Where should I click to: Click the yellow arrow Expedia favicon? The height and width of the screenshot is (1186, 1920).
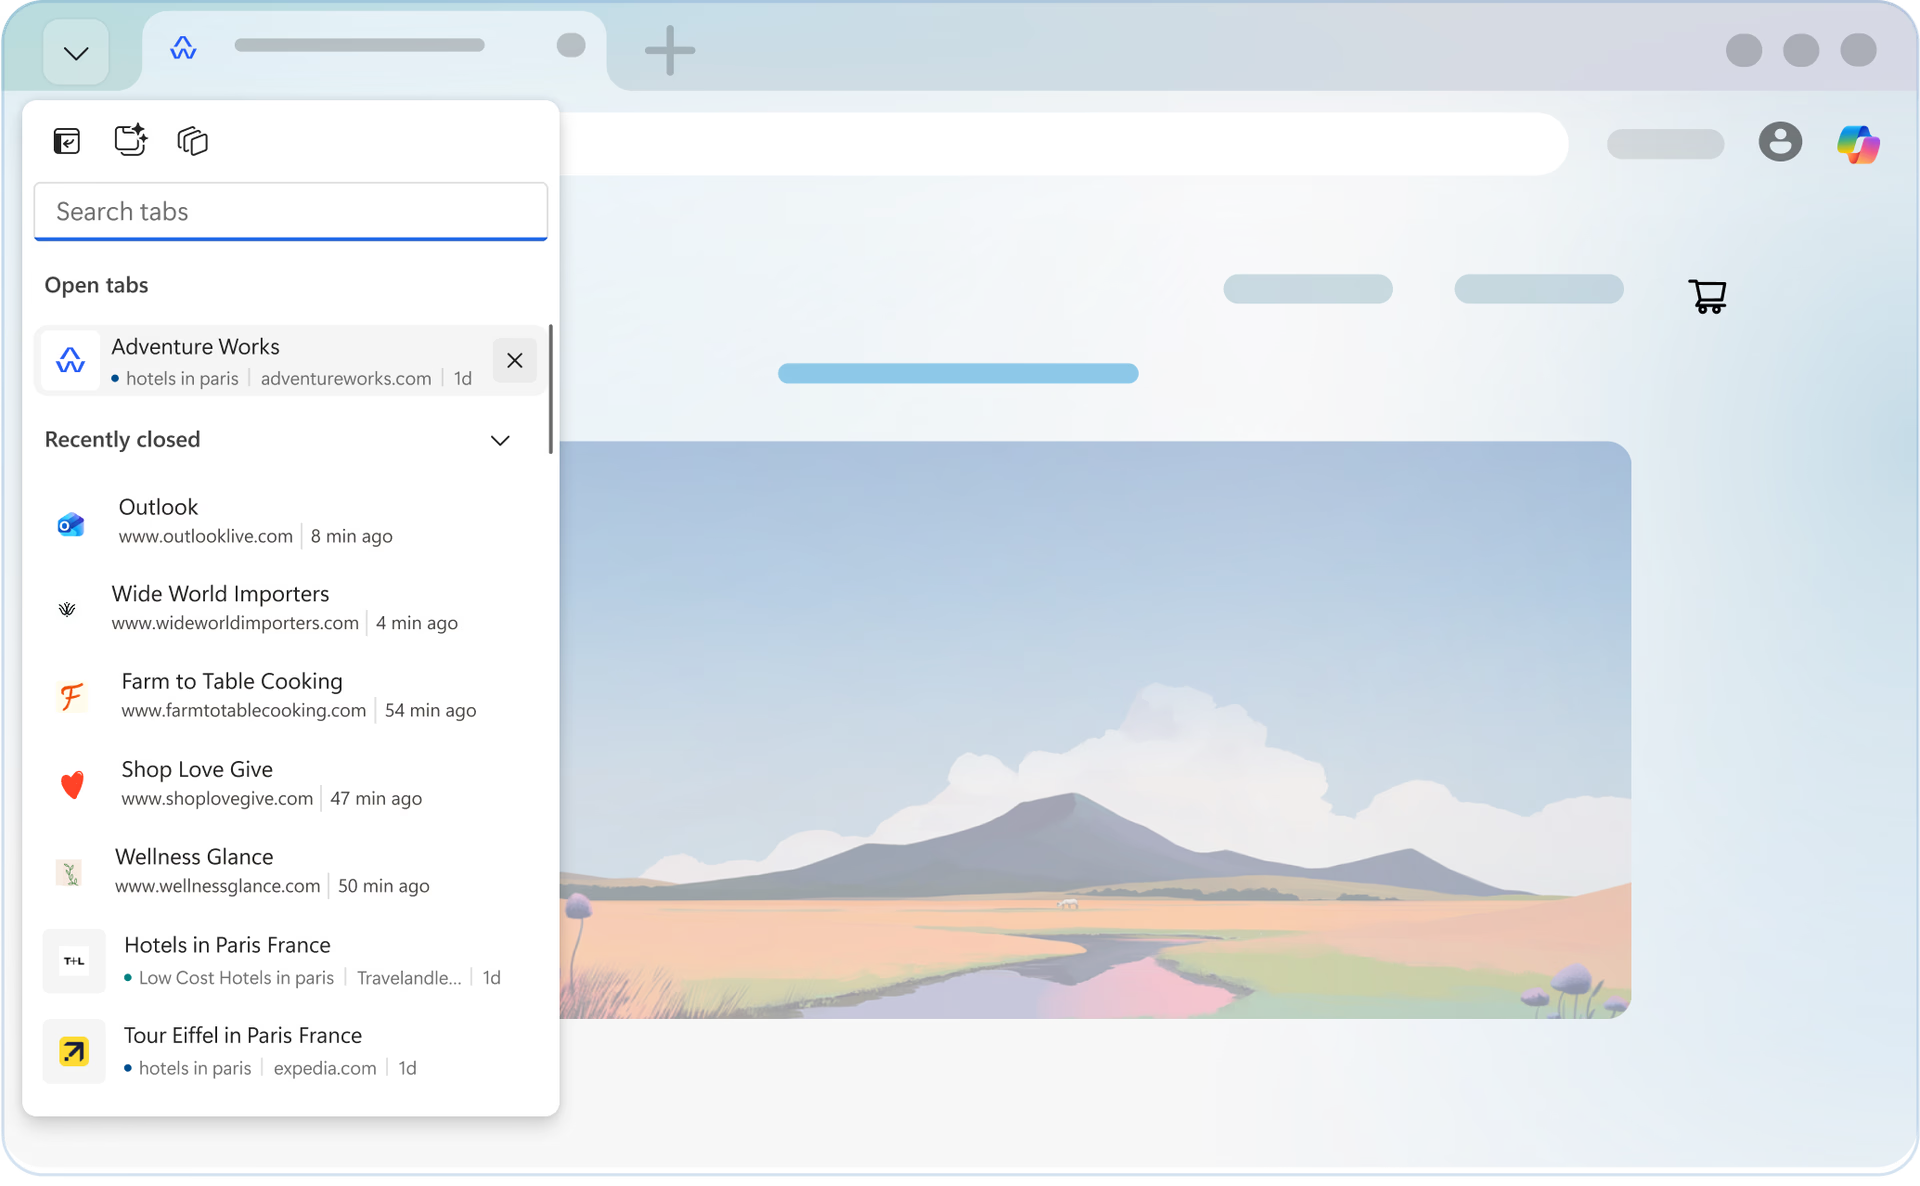[74, 1051]
